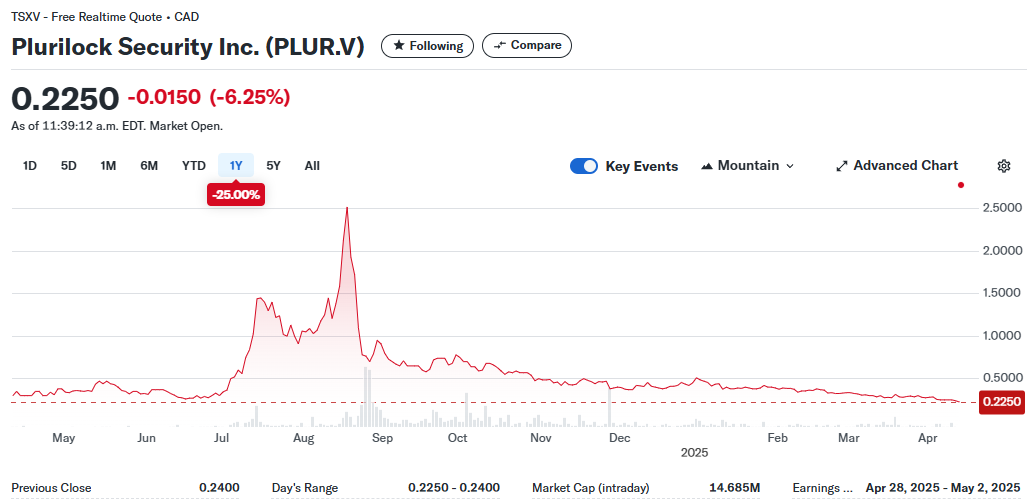Open the Advanced Chart view
Viewport: 1034px width, 500px height.
click(897, 166)
